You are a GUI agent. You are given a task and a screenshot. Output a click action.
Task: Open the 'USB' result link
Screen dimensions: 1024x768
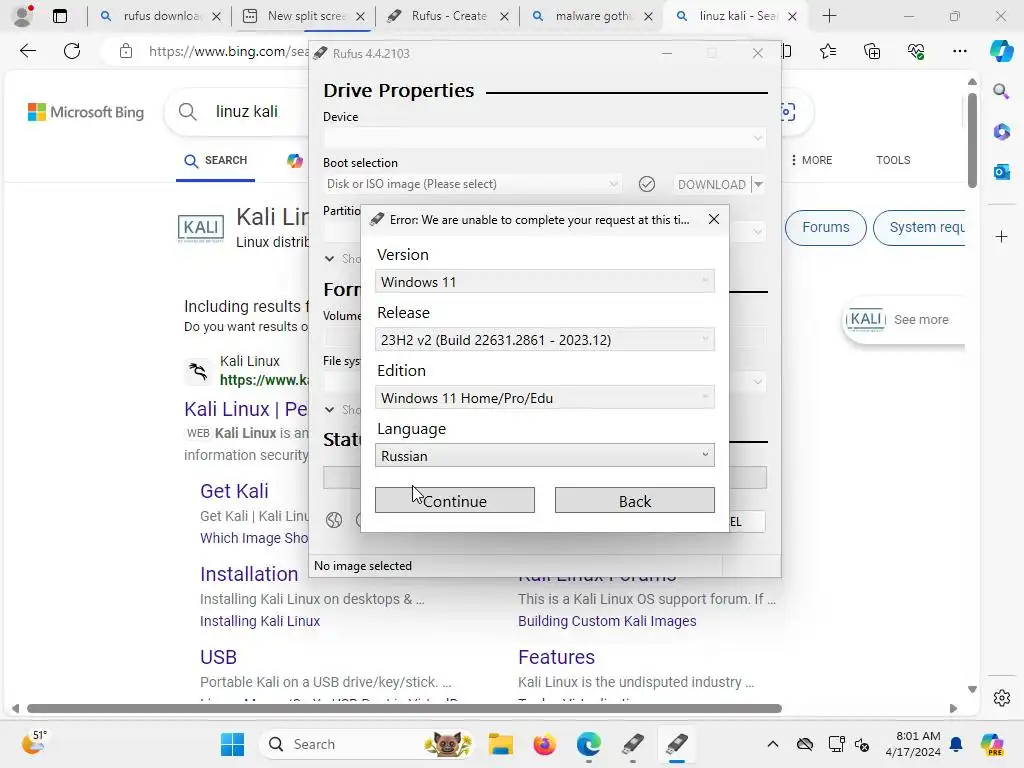(x=218, y=657)
